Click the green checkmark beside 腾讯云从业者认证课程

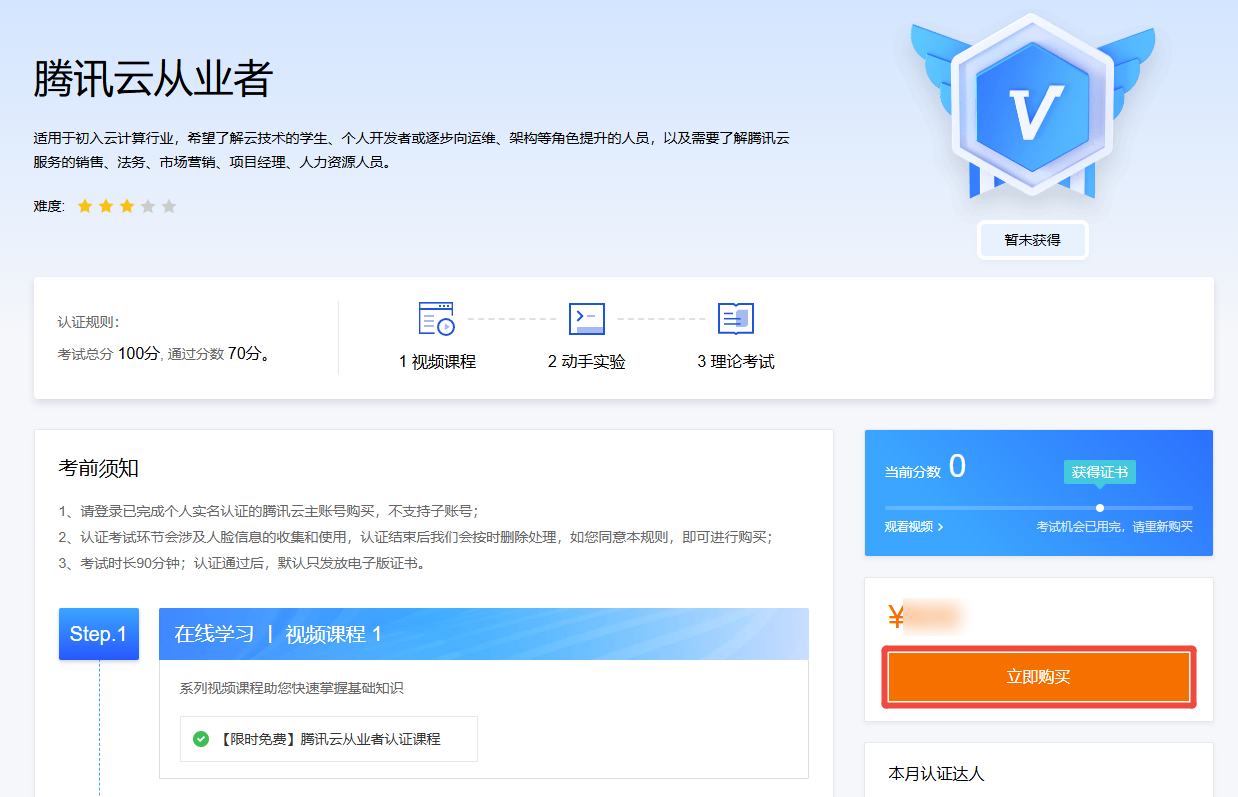click(201, 739)
